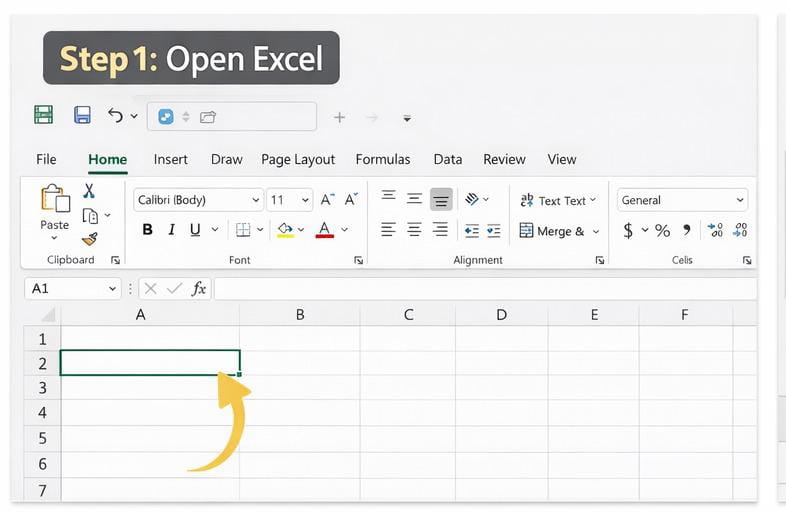Click the Undo arrow icon
The height and width of the screenshot is (512, 786).
tap(116, 116)
